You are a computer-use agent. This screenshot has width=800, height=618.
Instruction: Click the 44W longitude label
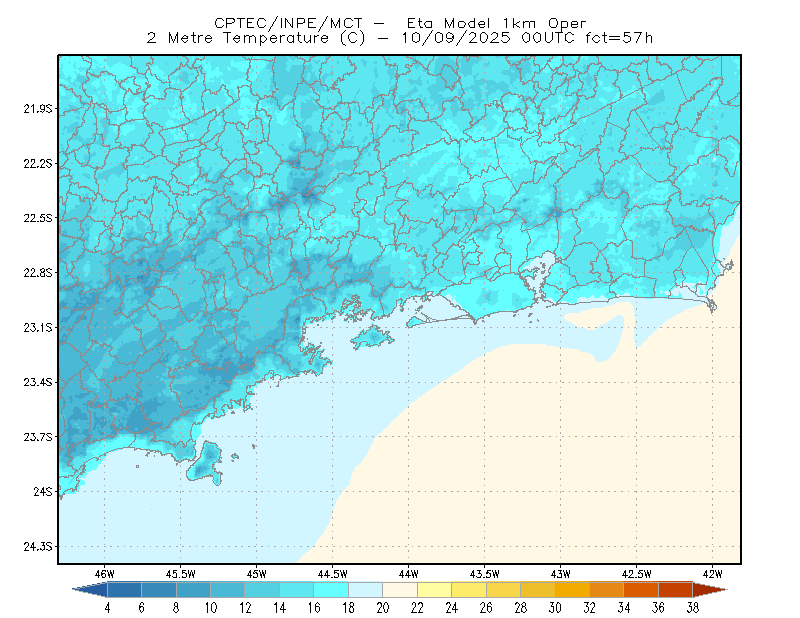coord(409,574)
